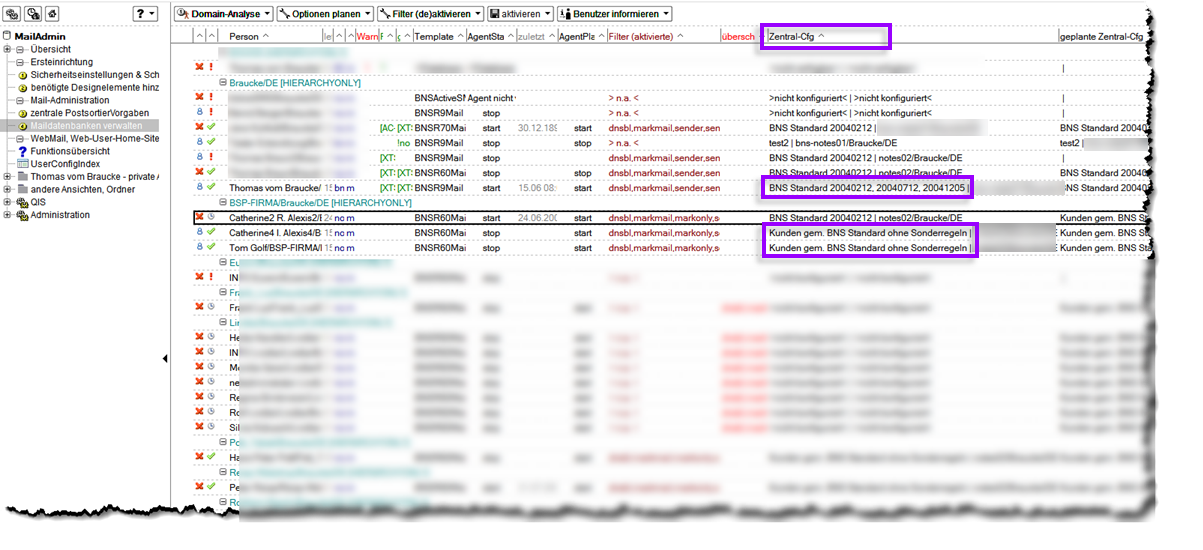Sort by the Person column header
Screen dimensions: 1203x550
[x=248, y=36]
